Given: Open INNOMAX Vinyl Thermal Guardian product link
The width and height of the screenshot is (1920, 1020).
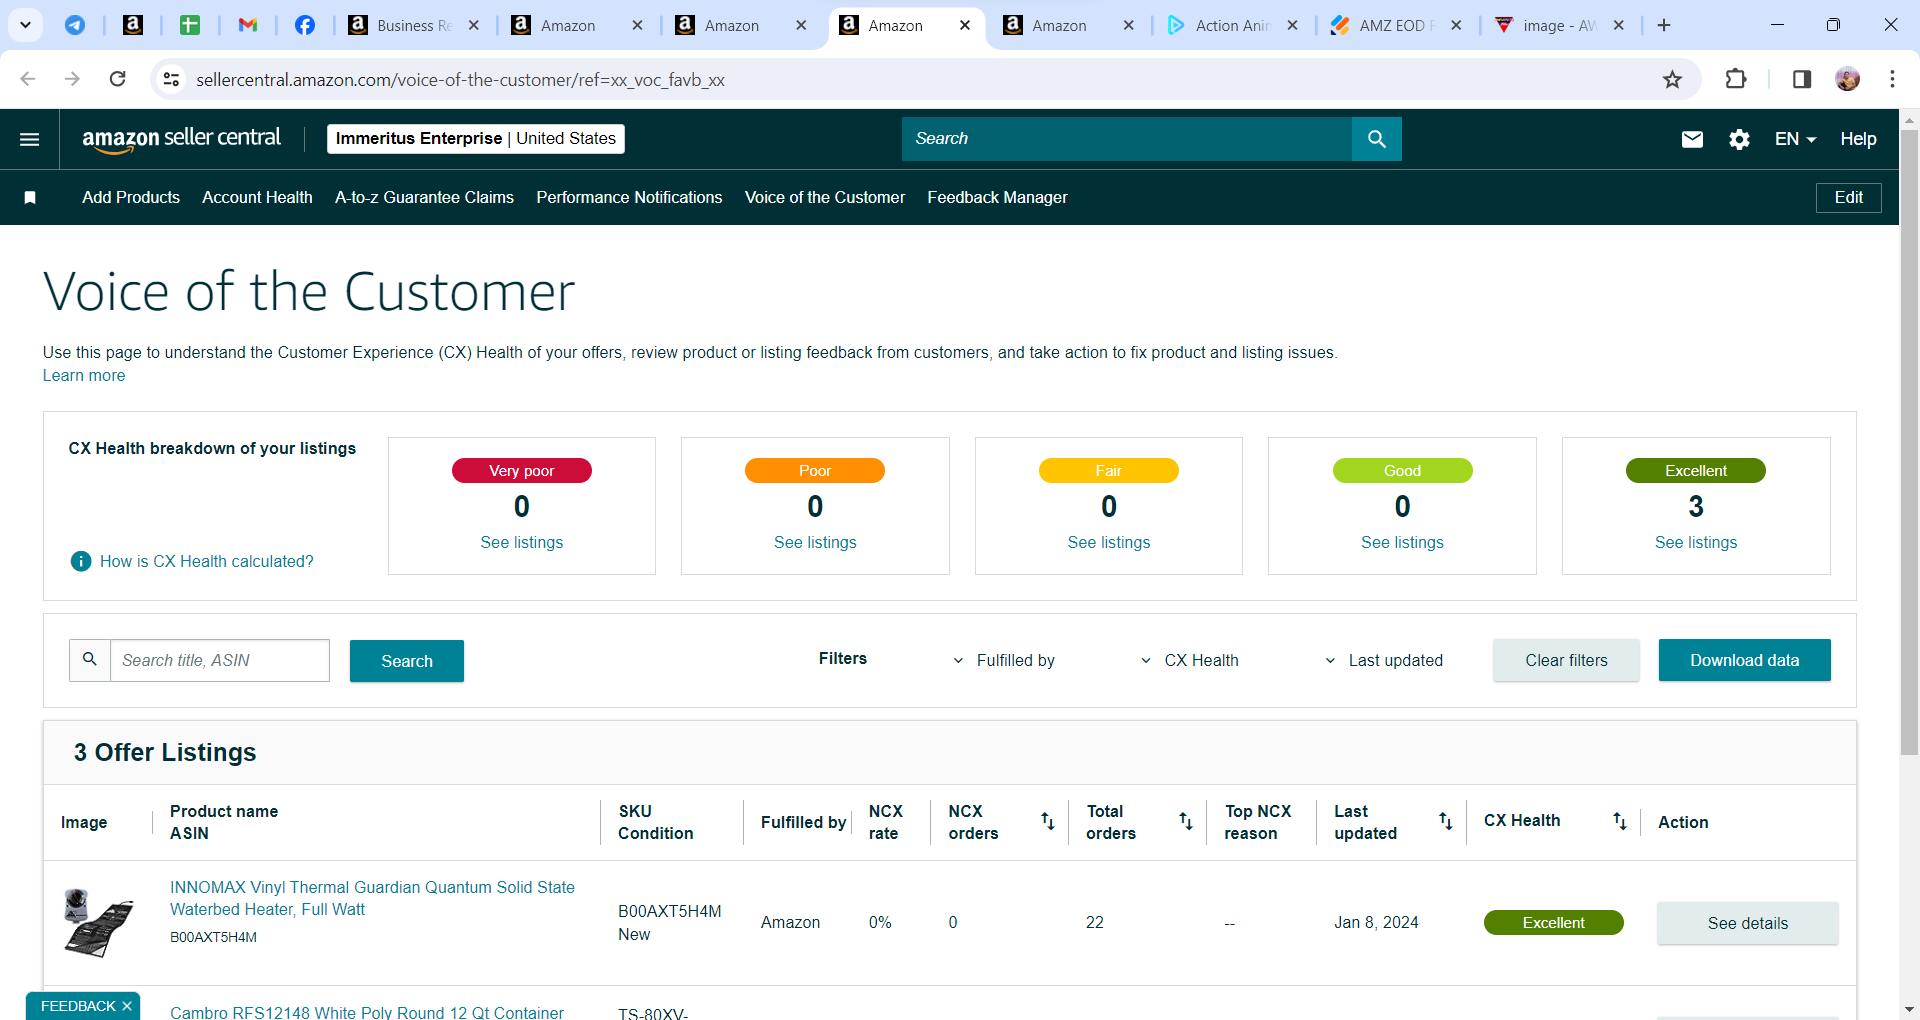Looking at the screenshot, I should click(x=372, y=898).
